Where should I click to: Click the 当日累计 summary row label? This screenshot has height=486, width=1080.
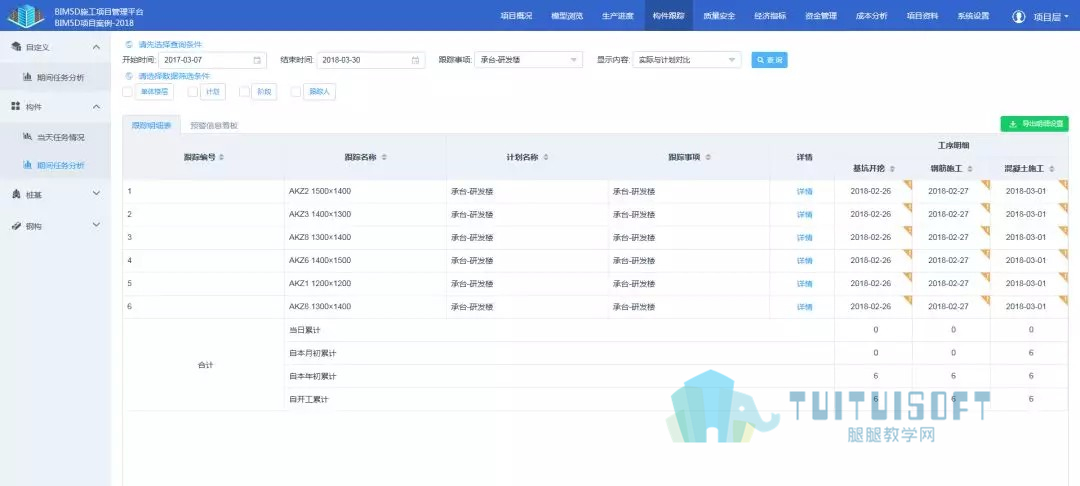click(x=304, y=330)
